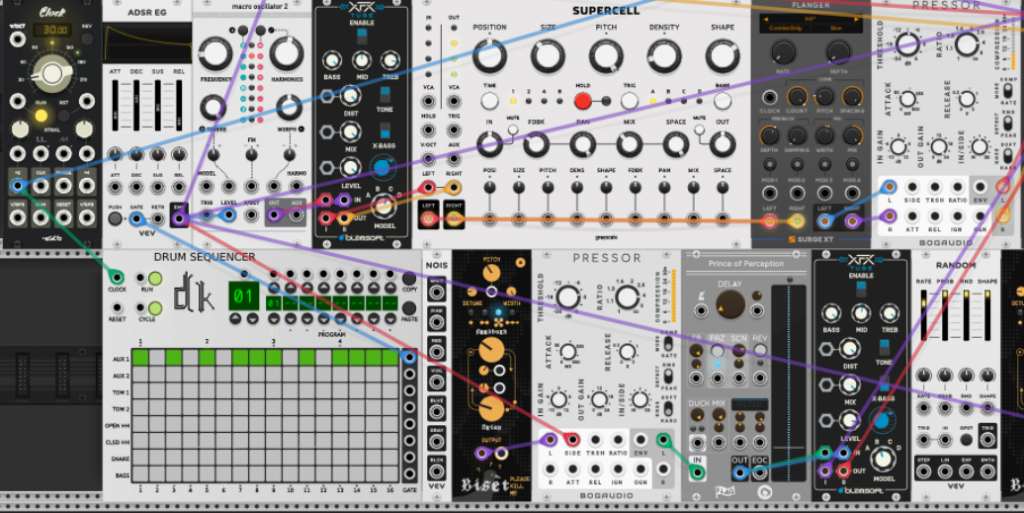Click the DENSITY knob on Supercell
Screen dimensions: 1024x513
point(664,56)
